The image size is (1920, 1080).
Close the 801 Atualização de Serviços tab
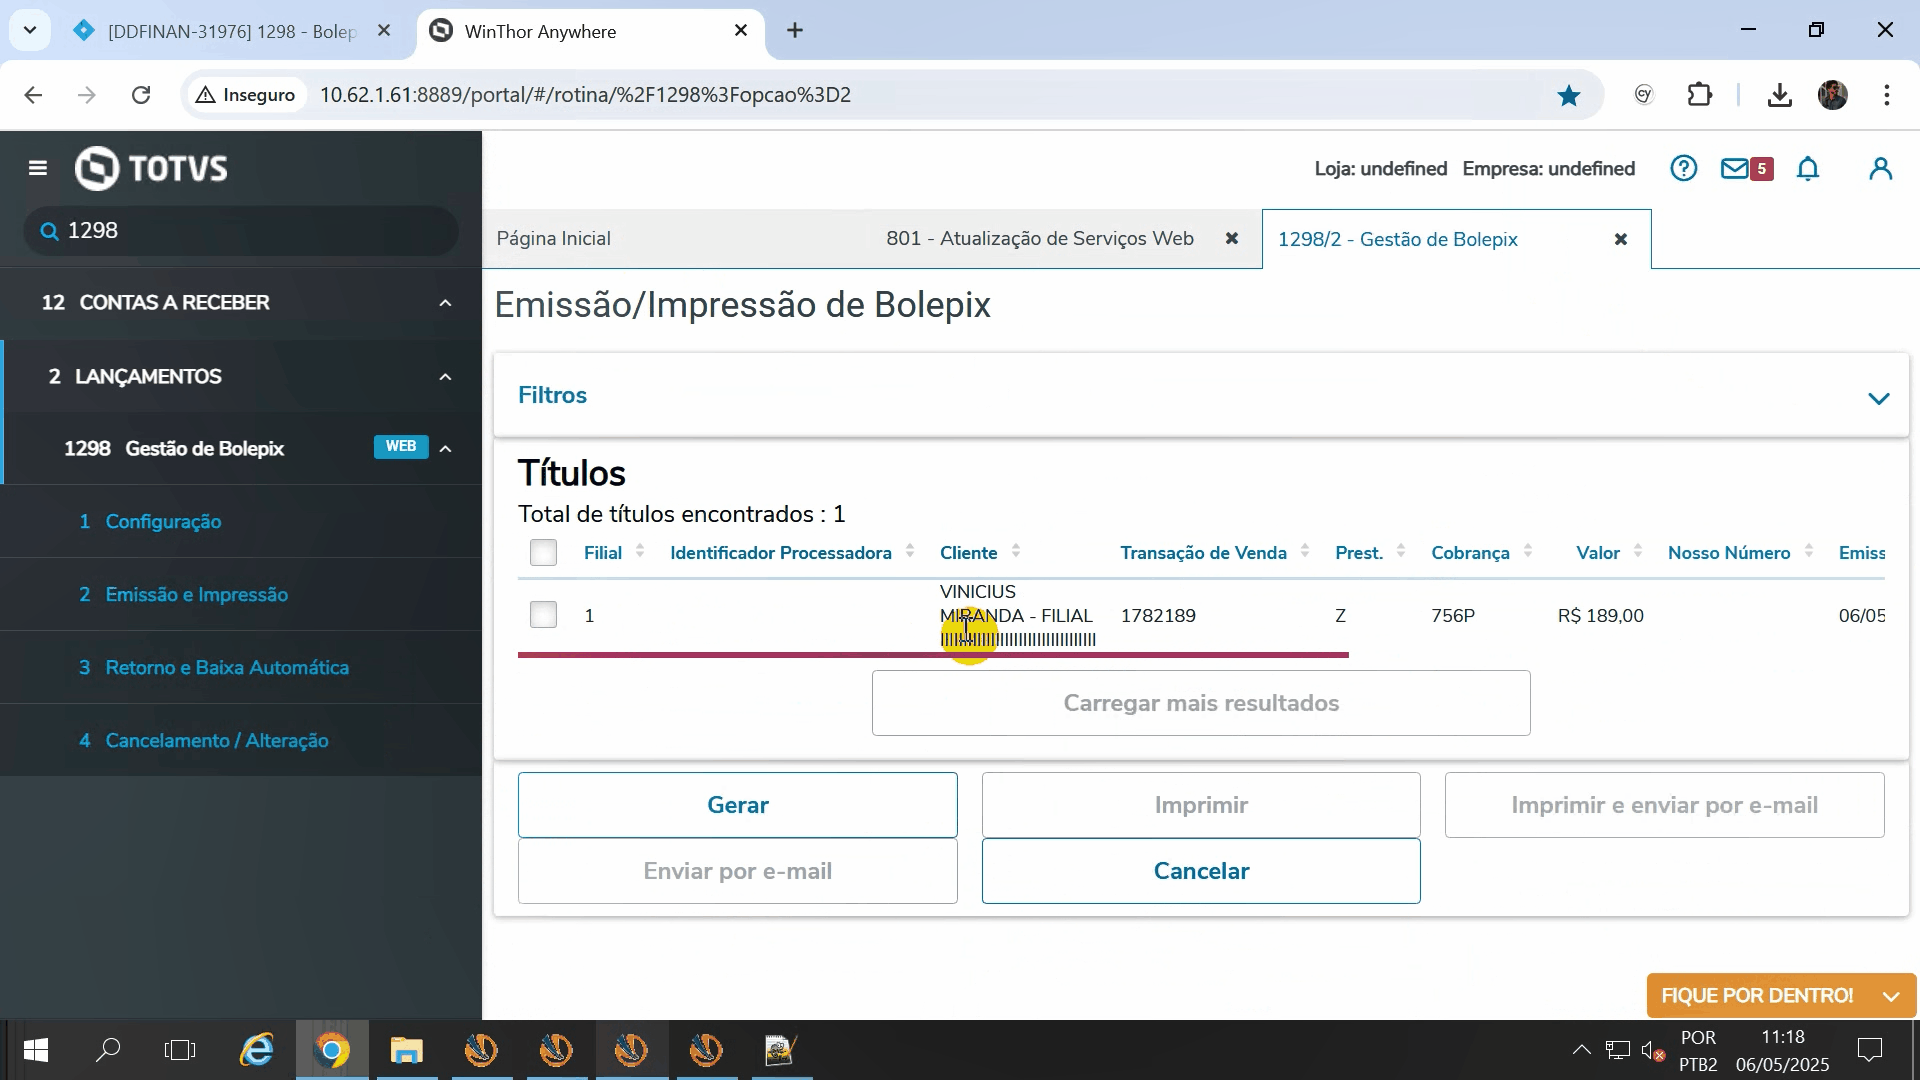coord(1232,239)
